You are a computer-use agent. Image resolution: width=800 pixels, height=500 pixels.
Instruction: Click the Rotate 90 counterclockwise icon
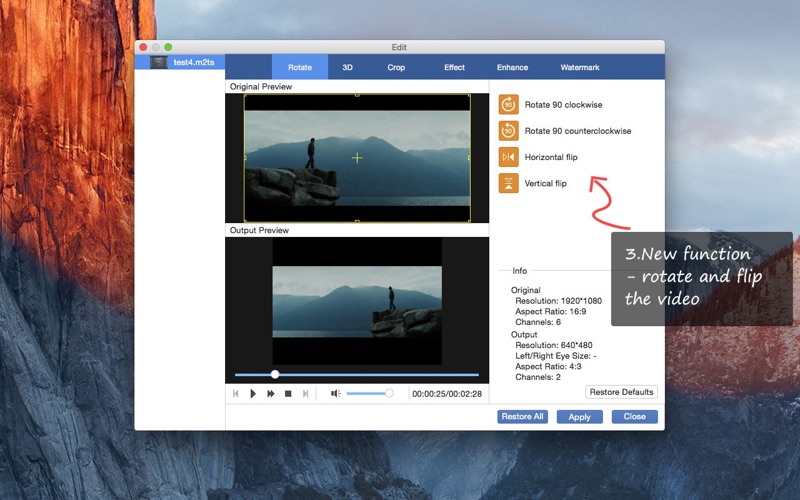(509, 131)
